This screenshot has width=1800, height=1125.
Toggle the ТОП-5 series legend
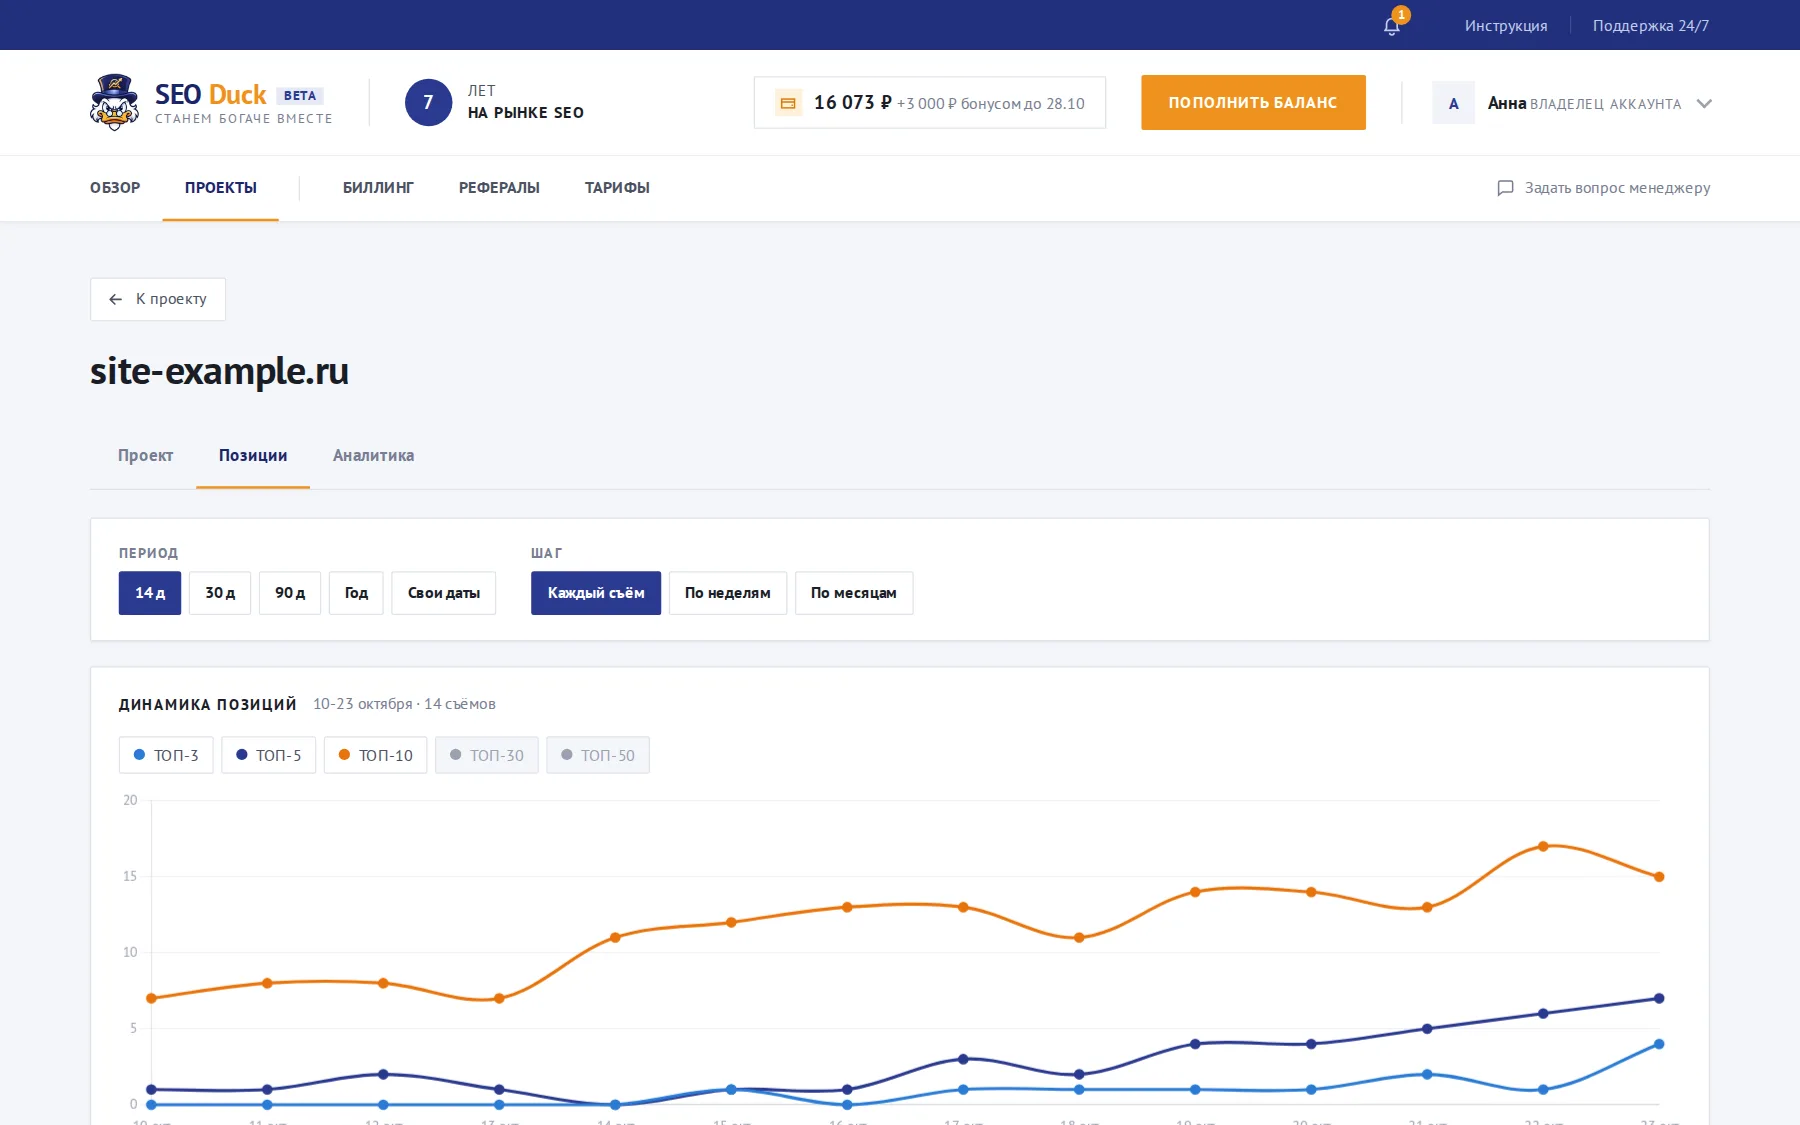coord(268,755)
